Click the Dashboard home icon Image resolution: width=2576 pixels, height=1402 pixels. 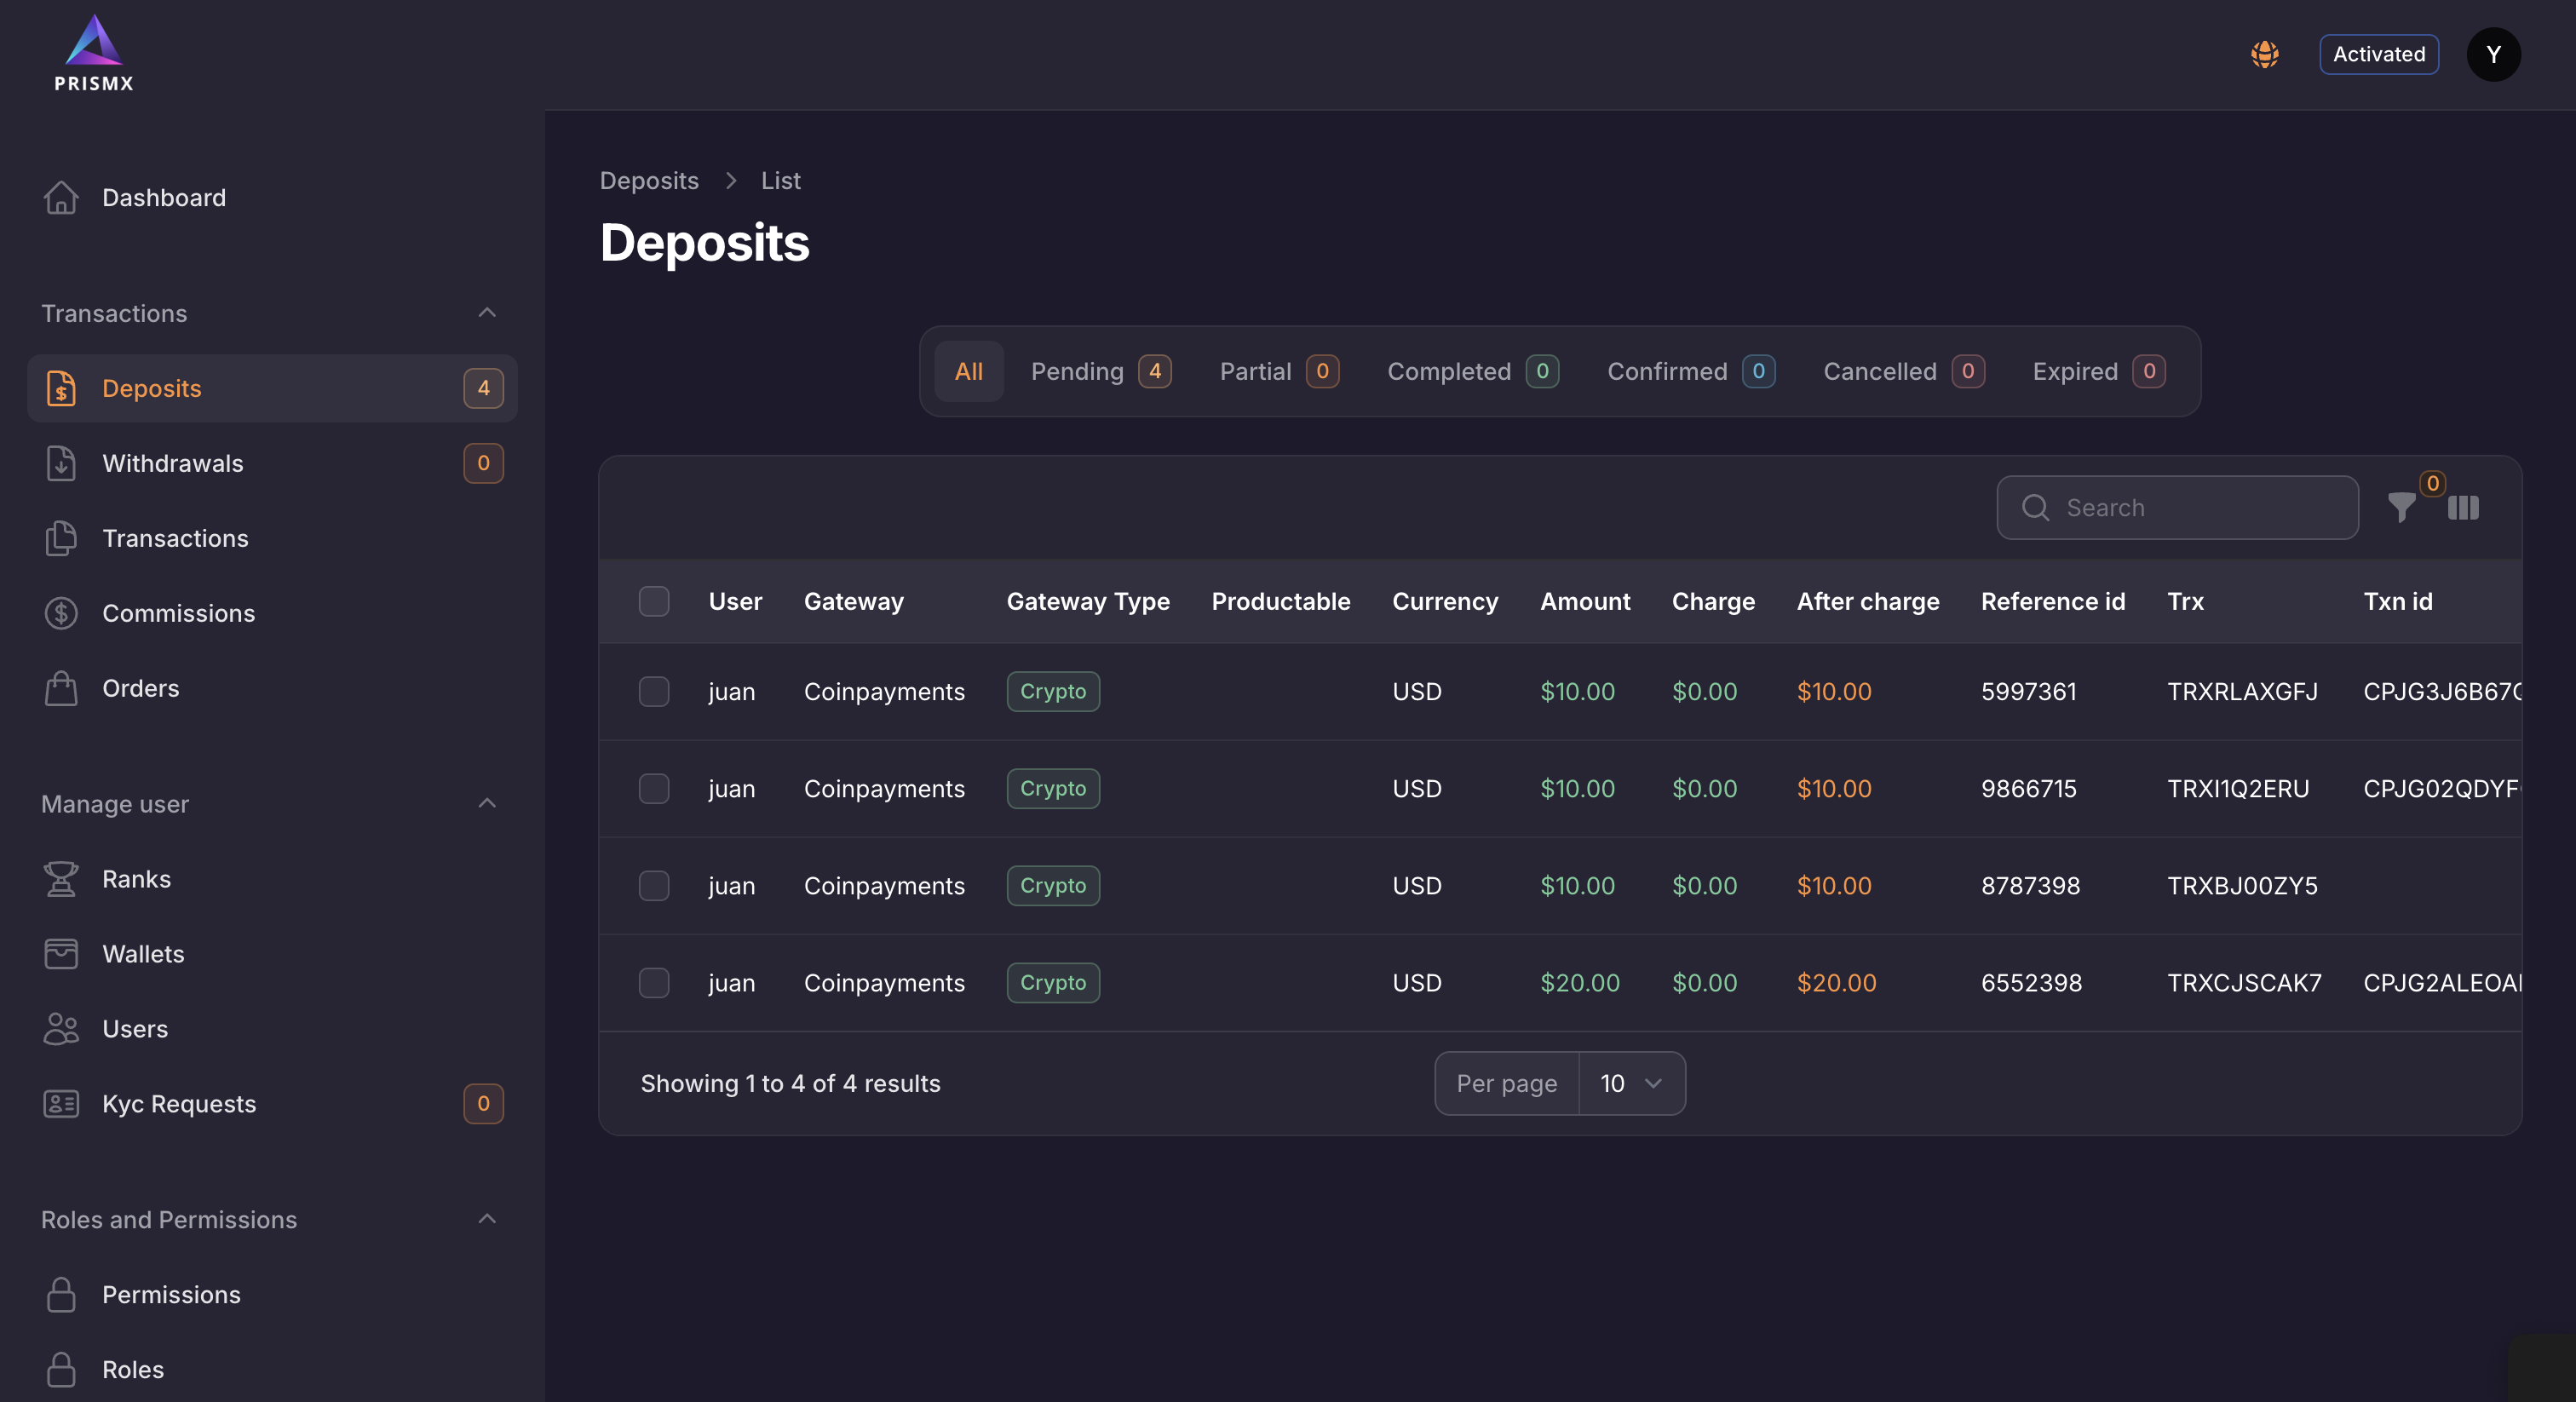point(61,197)
